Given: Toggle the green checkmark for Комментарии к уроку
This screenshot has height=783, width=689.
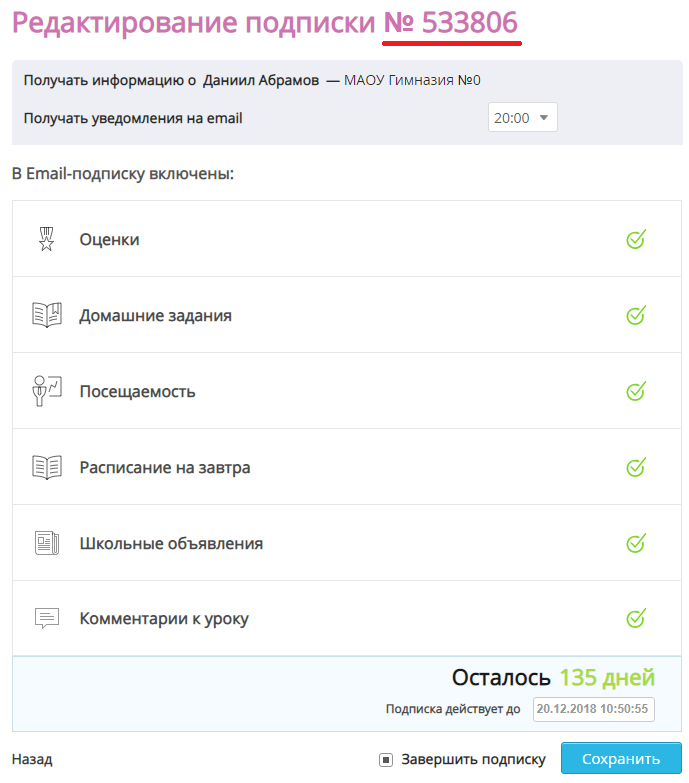Looking at the screenshot, I should (x=636, y=618).
